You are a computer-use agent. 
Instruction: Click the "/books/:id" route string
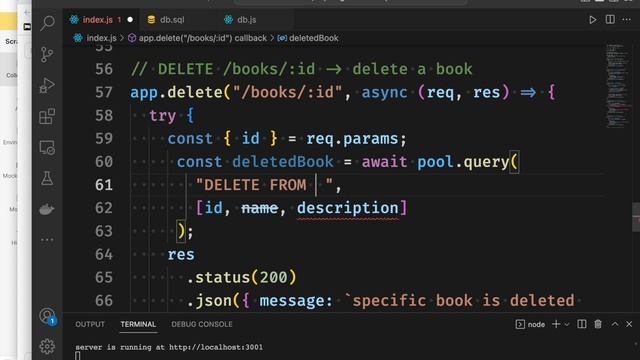287,92
